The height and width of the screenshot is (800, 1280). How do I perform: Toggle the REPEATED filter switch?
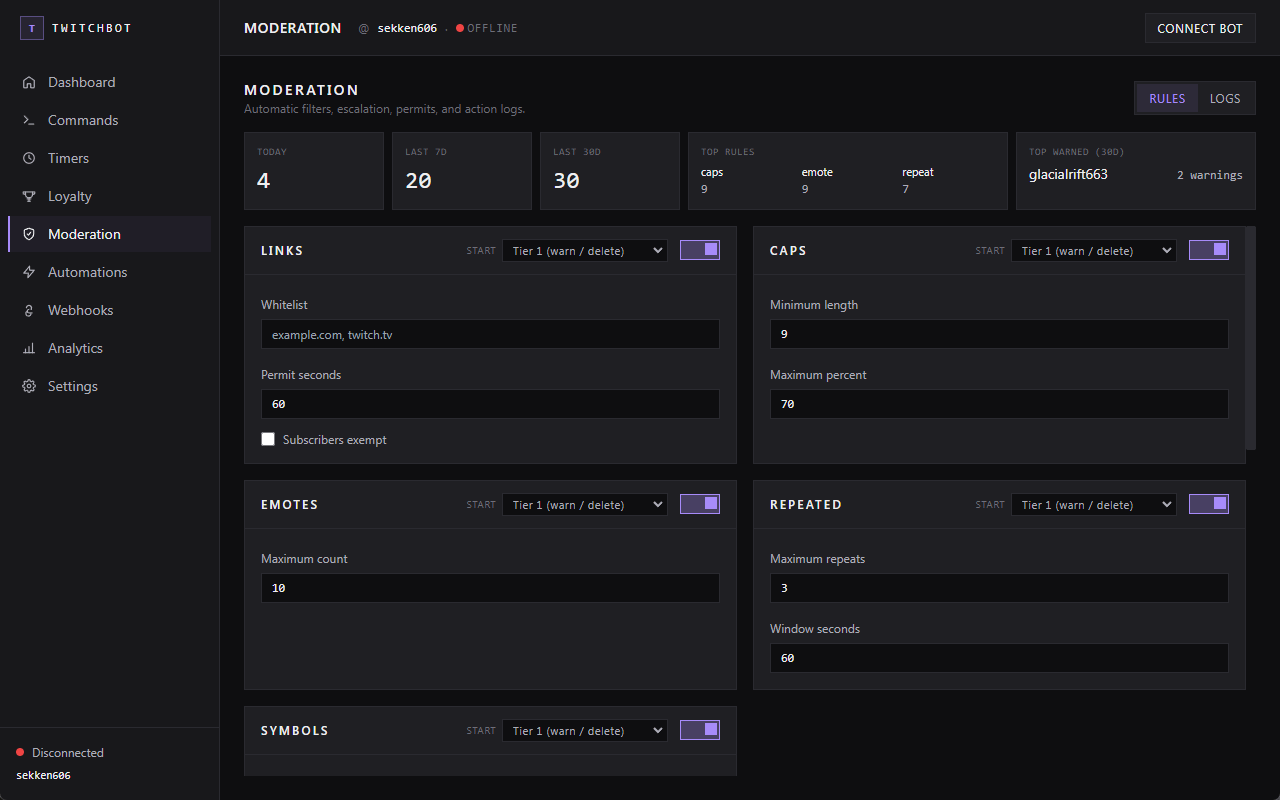tap(1209, 504)
